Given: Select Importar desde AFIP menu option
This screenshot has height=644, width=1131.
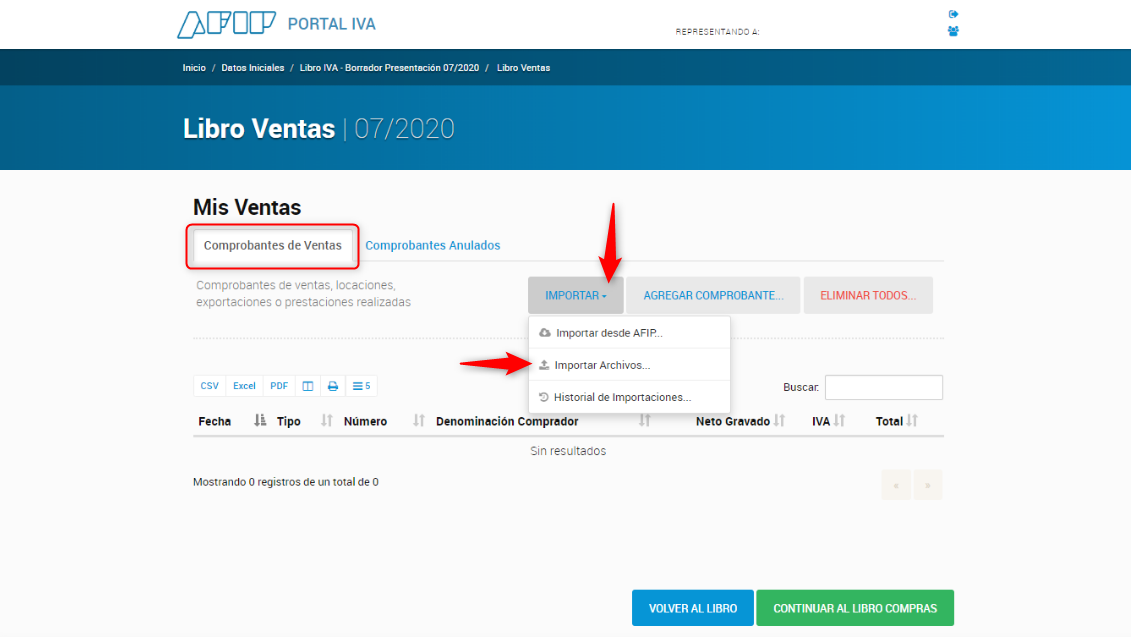Looking at the screenshot, I should point(609,333).
